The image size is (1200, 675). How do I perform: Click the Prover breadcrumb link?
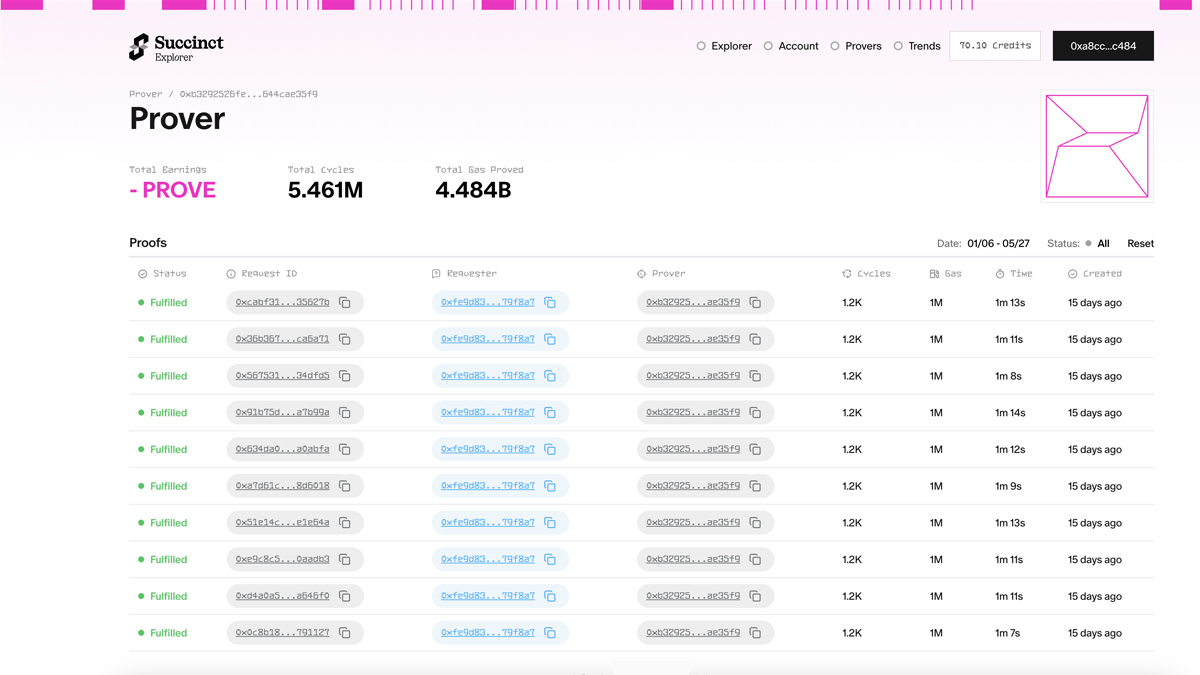(145, 94)
